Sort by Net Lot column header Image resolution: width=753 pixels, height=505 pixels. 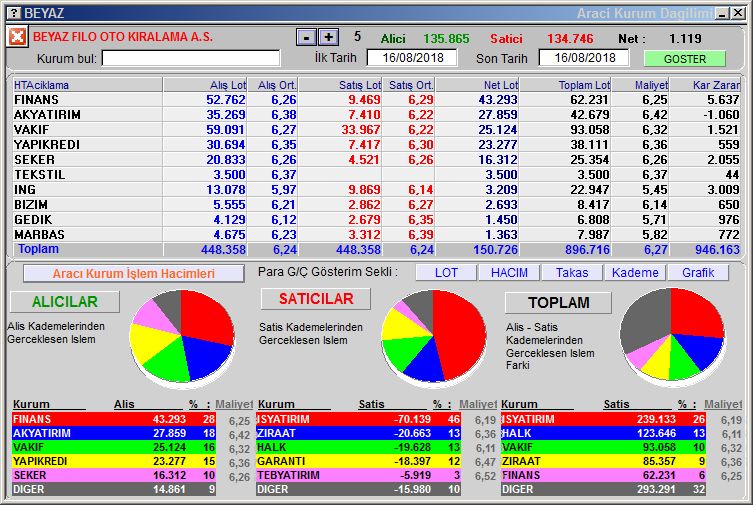pyautogui.click(x=477, y=85)
